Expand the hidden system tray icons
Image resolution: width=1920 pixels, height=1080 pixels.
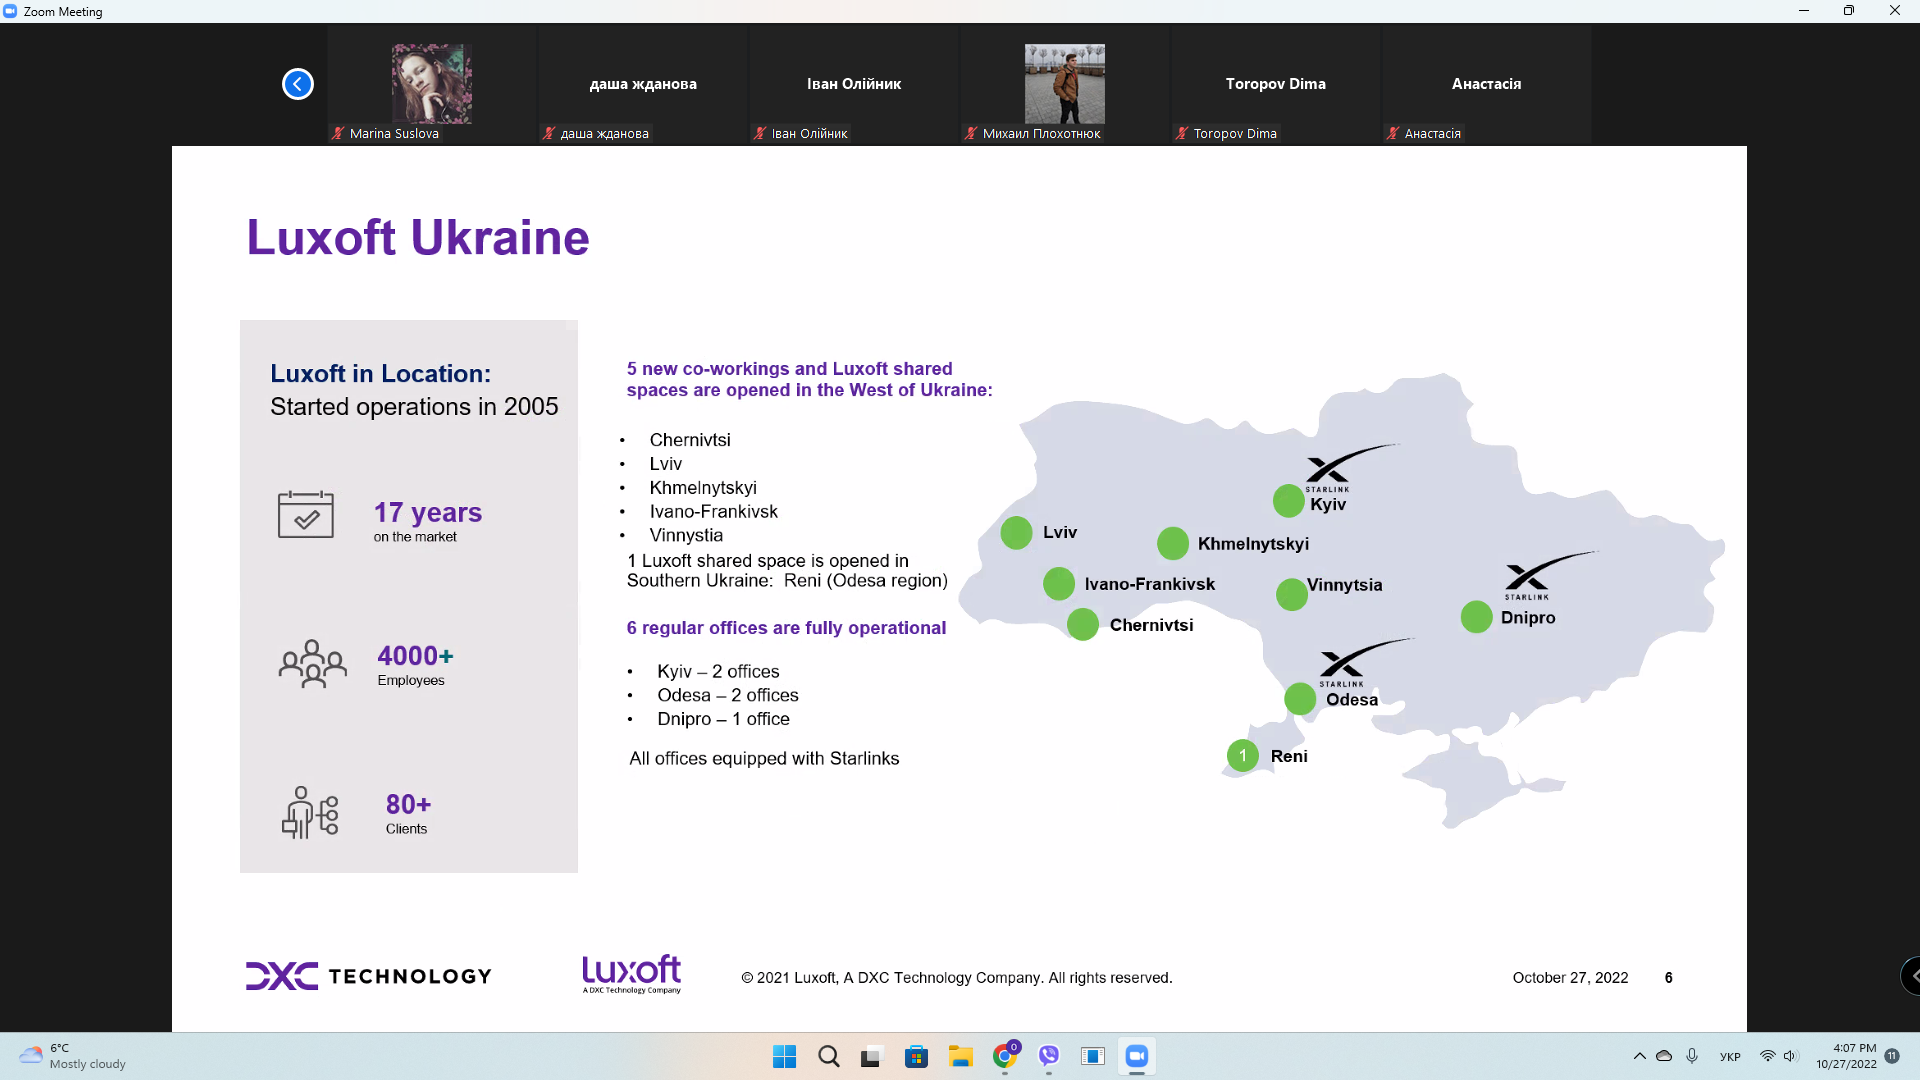(1640, 1056)
